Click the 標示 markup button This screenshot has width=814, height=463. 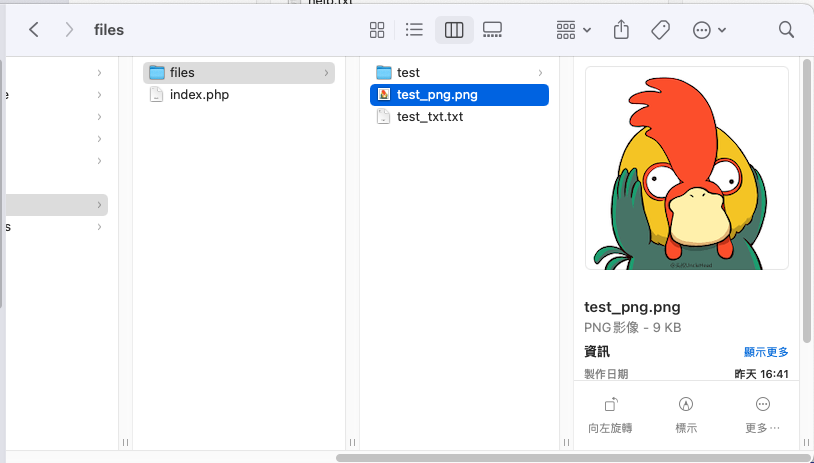point(686,416)
